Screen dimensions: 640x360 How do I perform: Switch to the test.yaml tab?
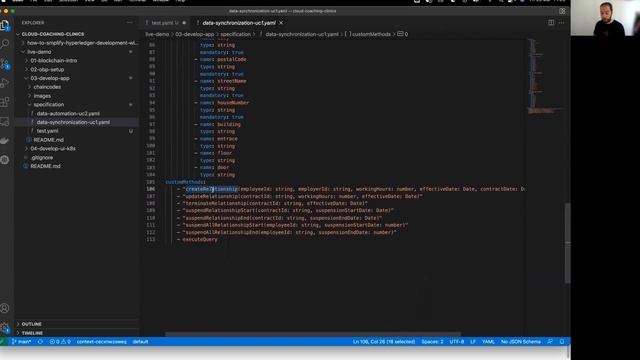(163, 23)
